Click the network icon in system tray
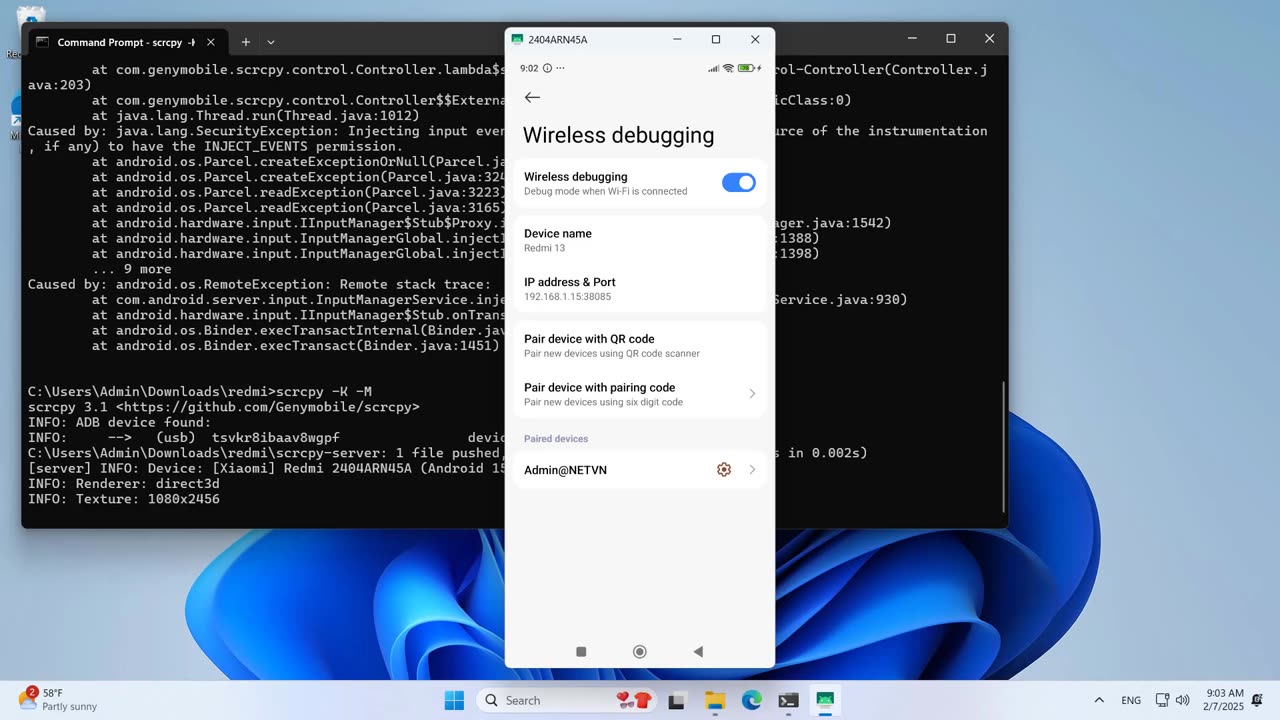1280x720 pixels. point(1162,700)
